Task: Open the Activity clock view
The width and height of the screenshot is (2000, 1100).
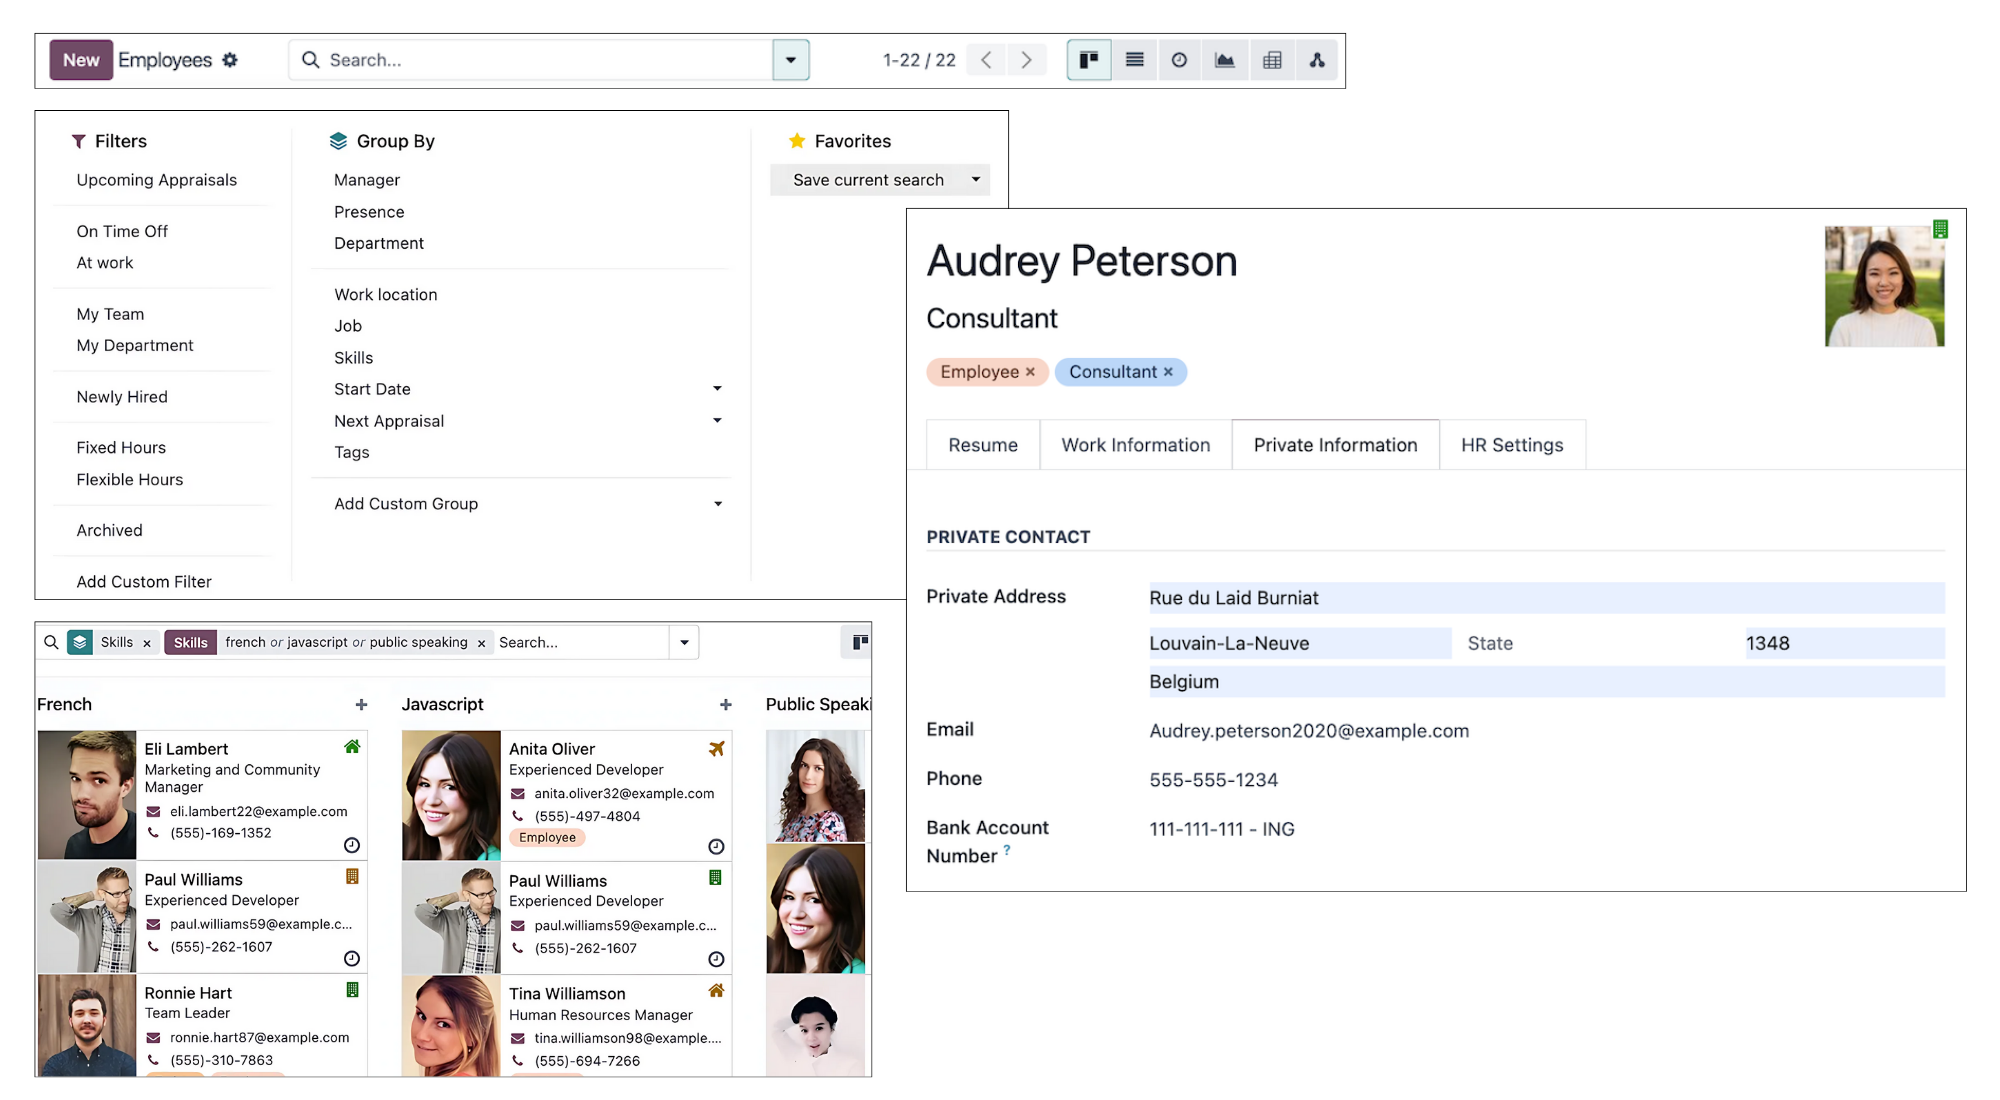Action: pyautogui.click(x=1179, y=60)
